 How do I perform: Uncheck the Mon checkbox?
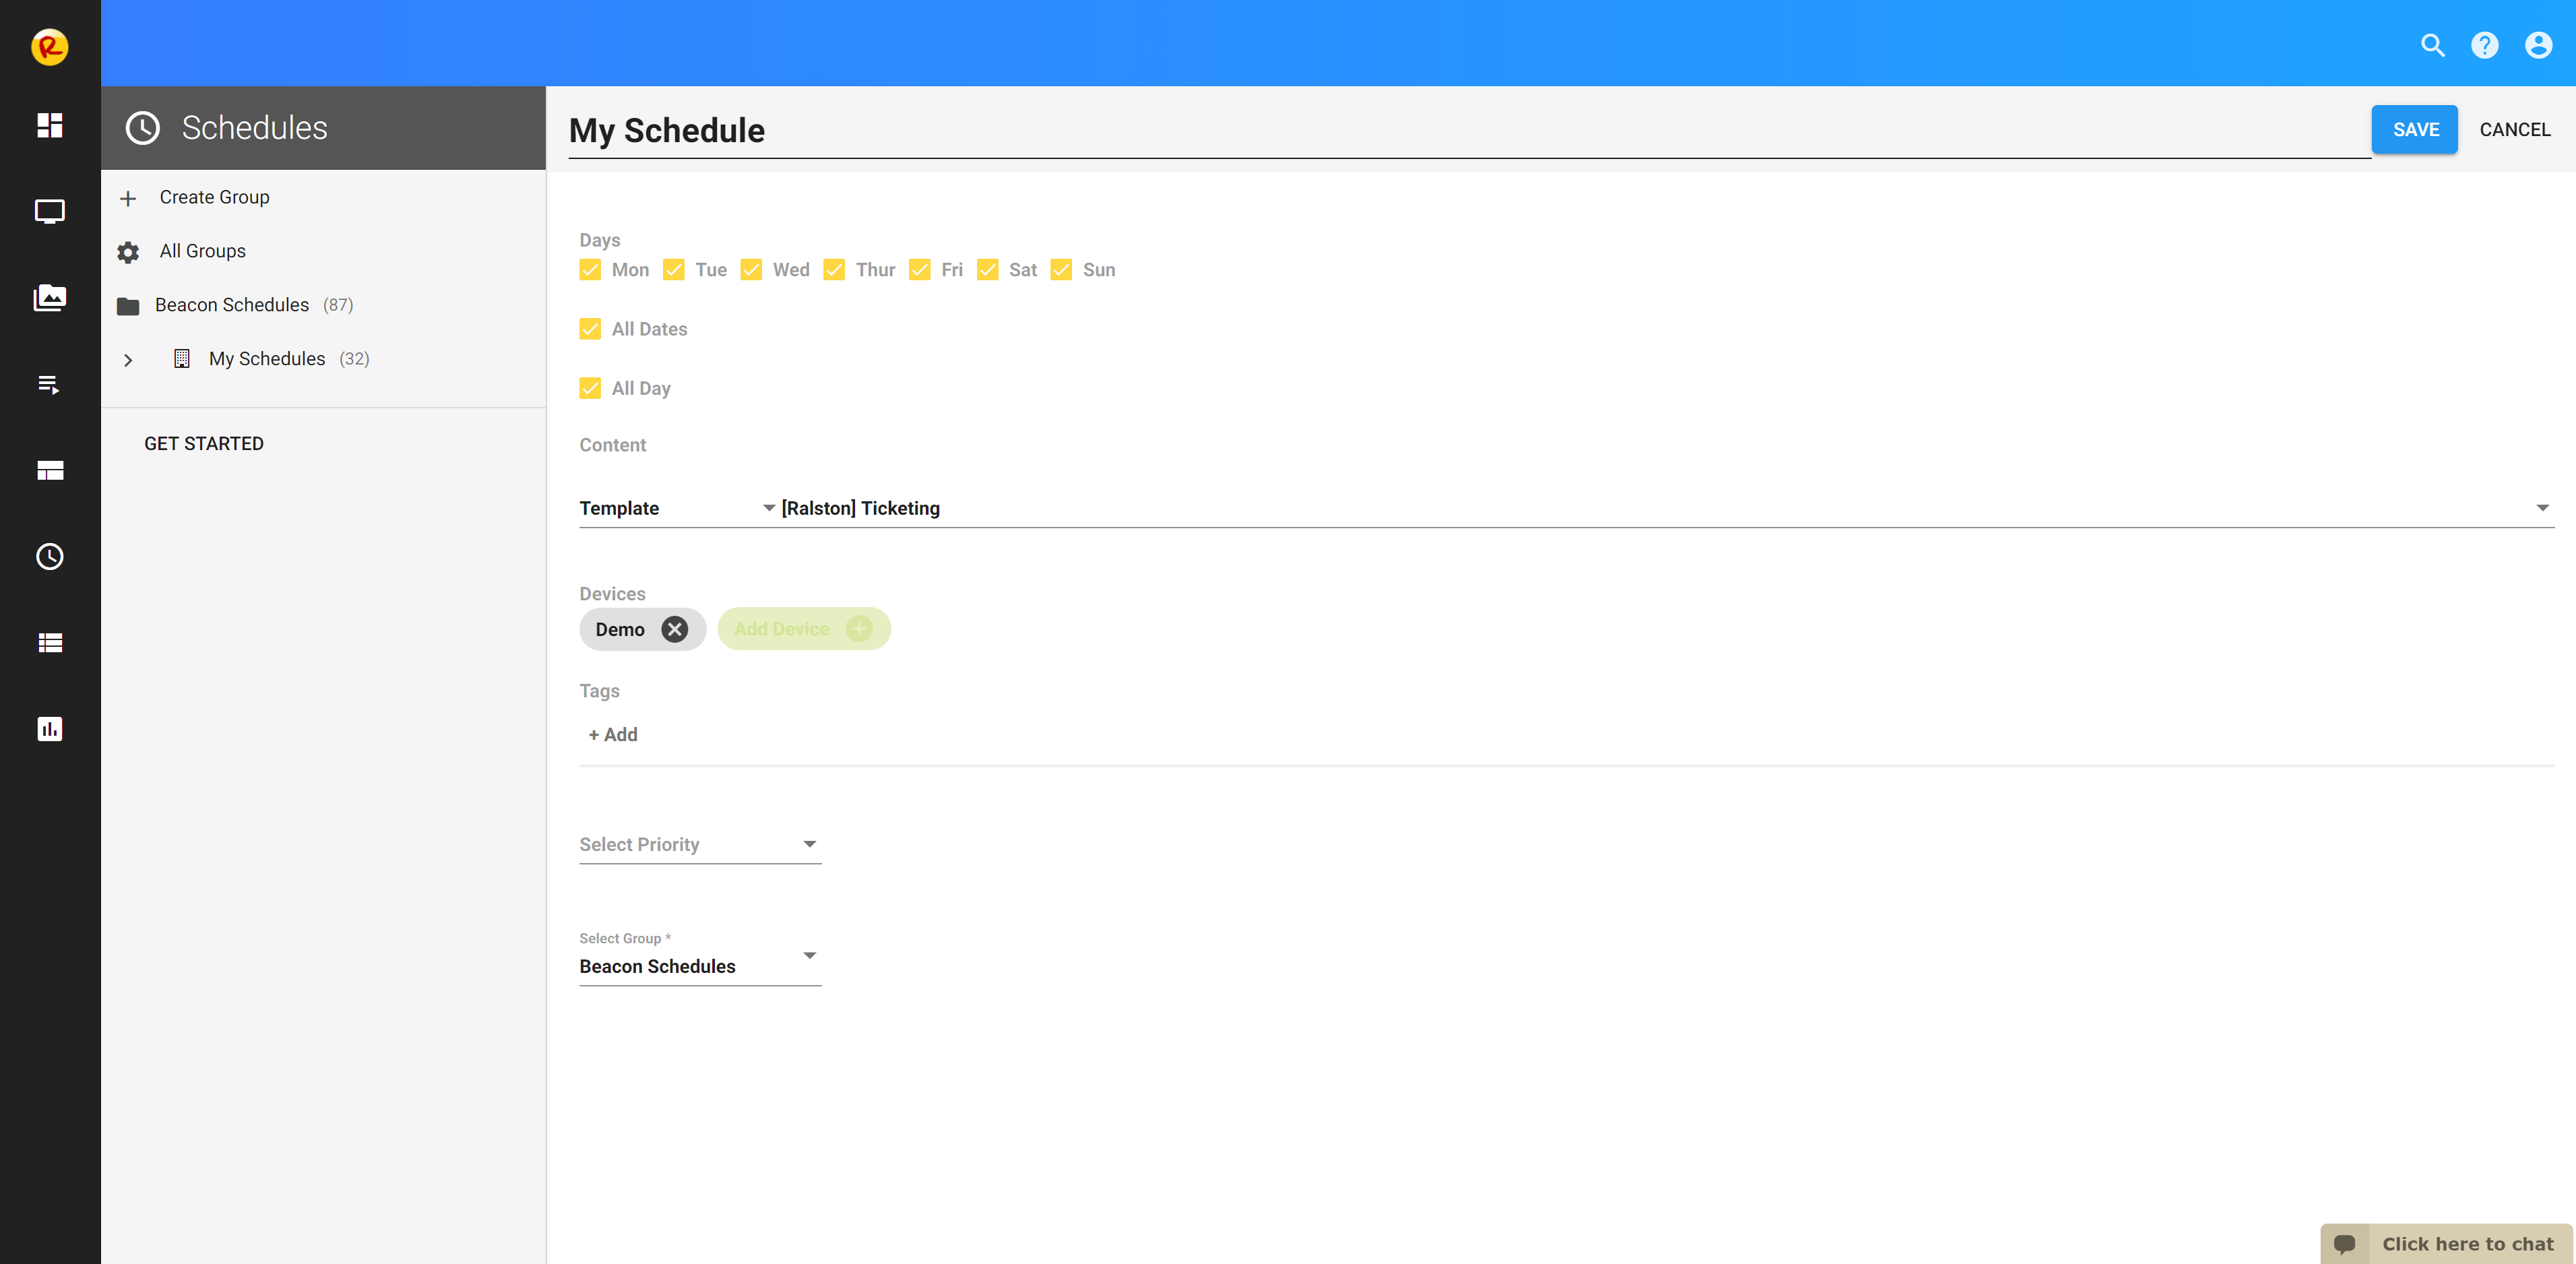(590, 270)
